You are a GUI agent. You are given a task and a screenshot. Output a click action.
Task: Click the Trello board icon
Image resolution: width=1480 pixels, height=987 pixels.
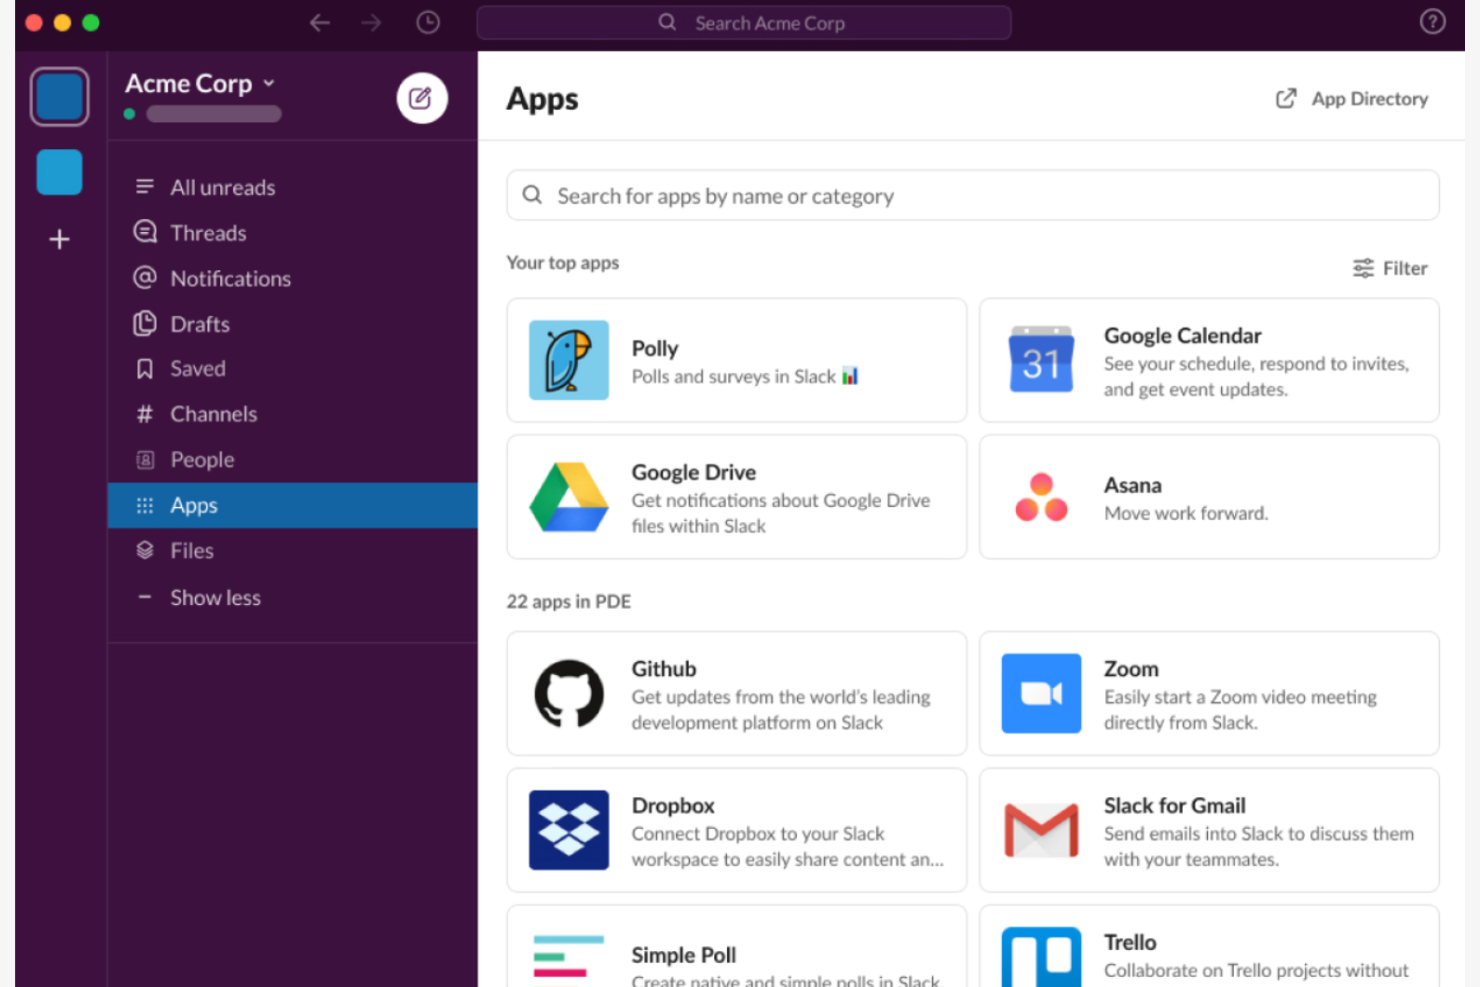click(x=1041, y=957)
